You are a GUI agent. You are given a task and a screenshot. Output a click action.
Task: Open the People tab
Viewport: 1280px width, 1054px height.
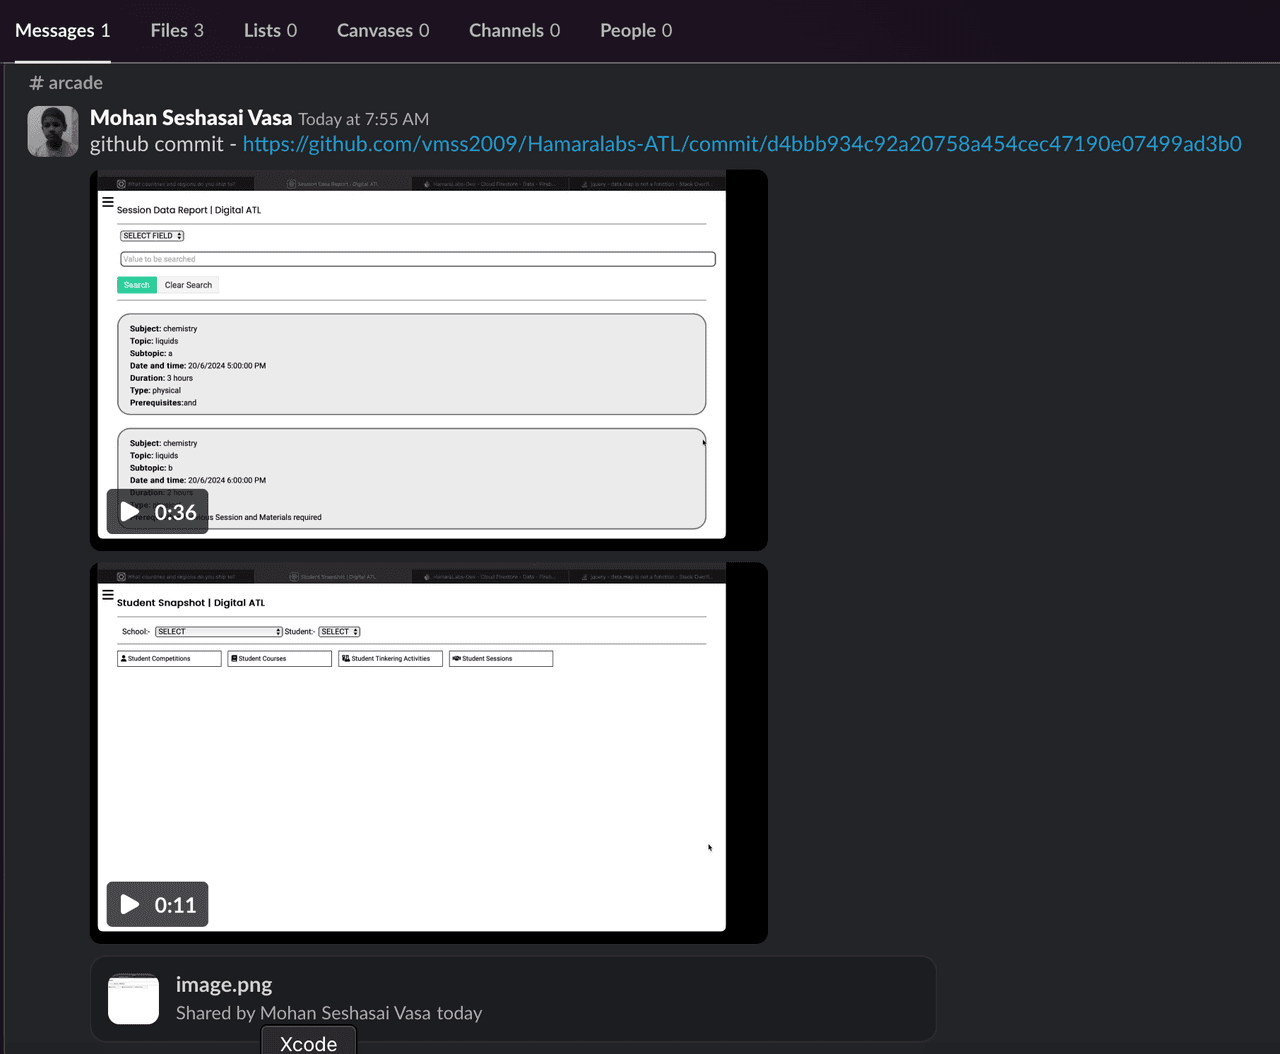[635, 31]
